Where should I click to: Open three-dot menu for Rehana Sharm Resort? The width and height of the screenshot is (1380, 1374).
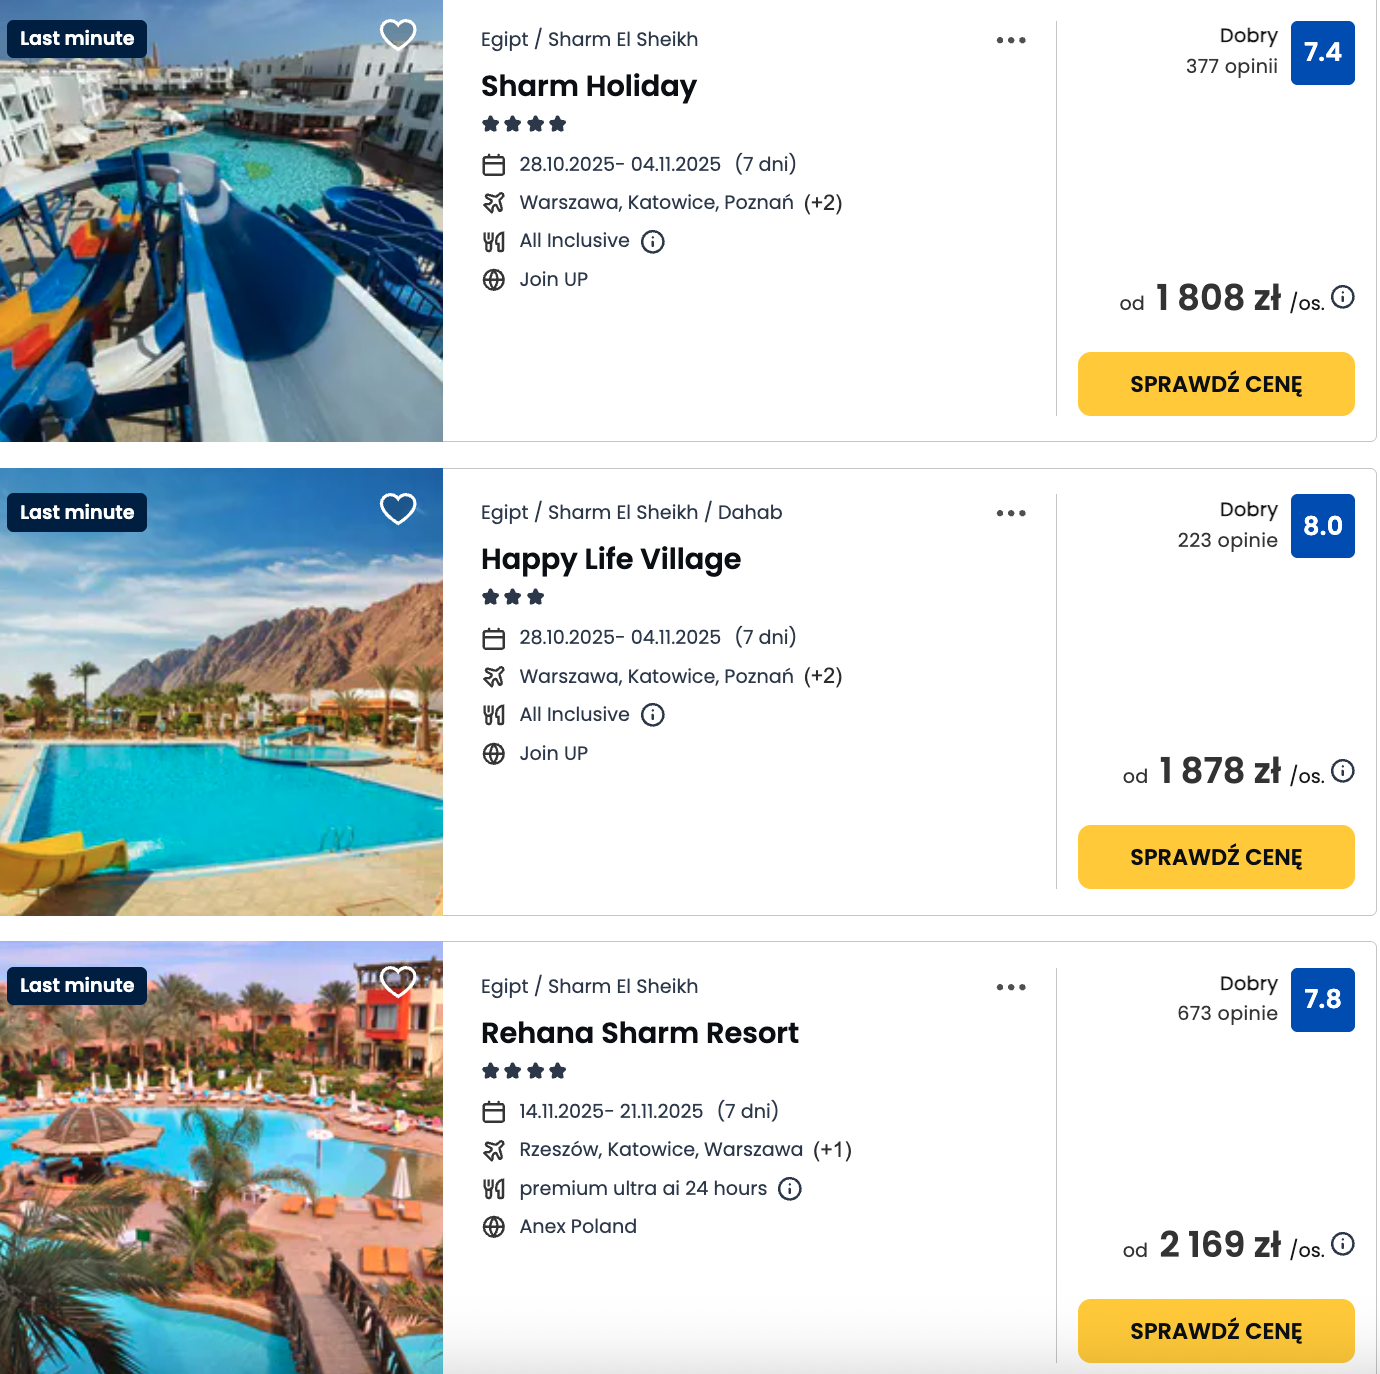(1011, 987)
